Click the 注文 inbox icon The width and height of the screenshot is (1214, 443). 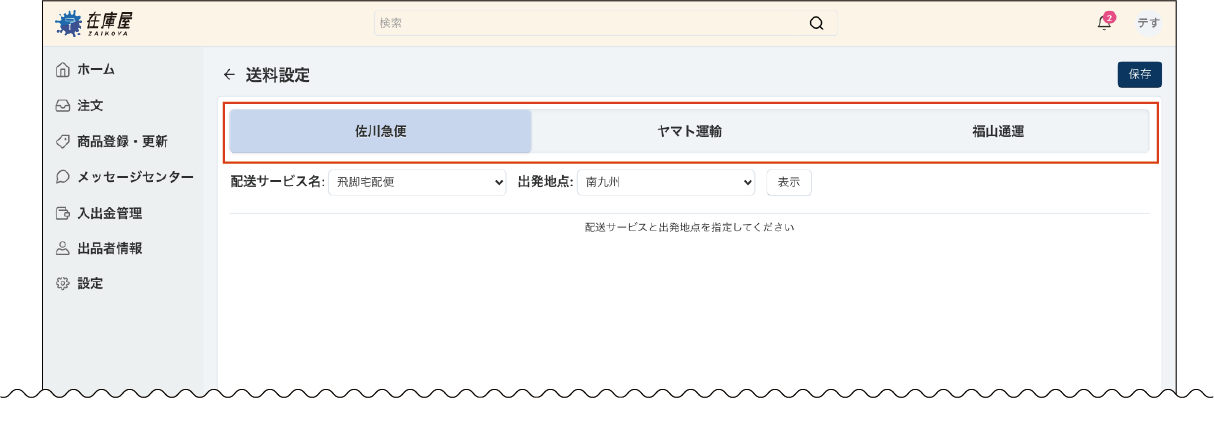click(x=63, y=105)
